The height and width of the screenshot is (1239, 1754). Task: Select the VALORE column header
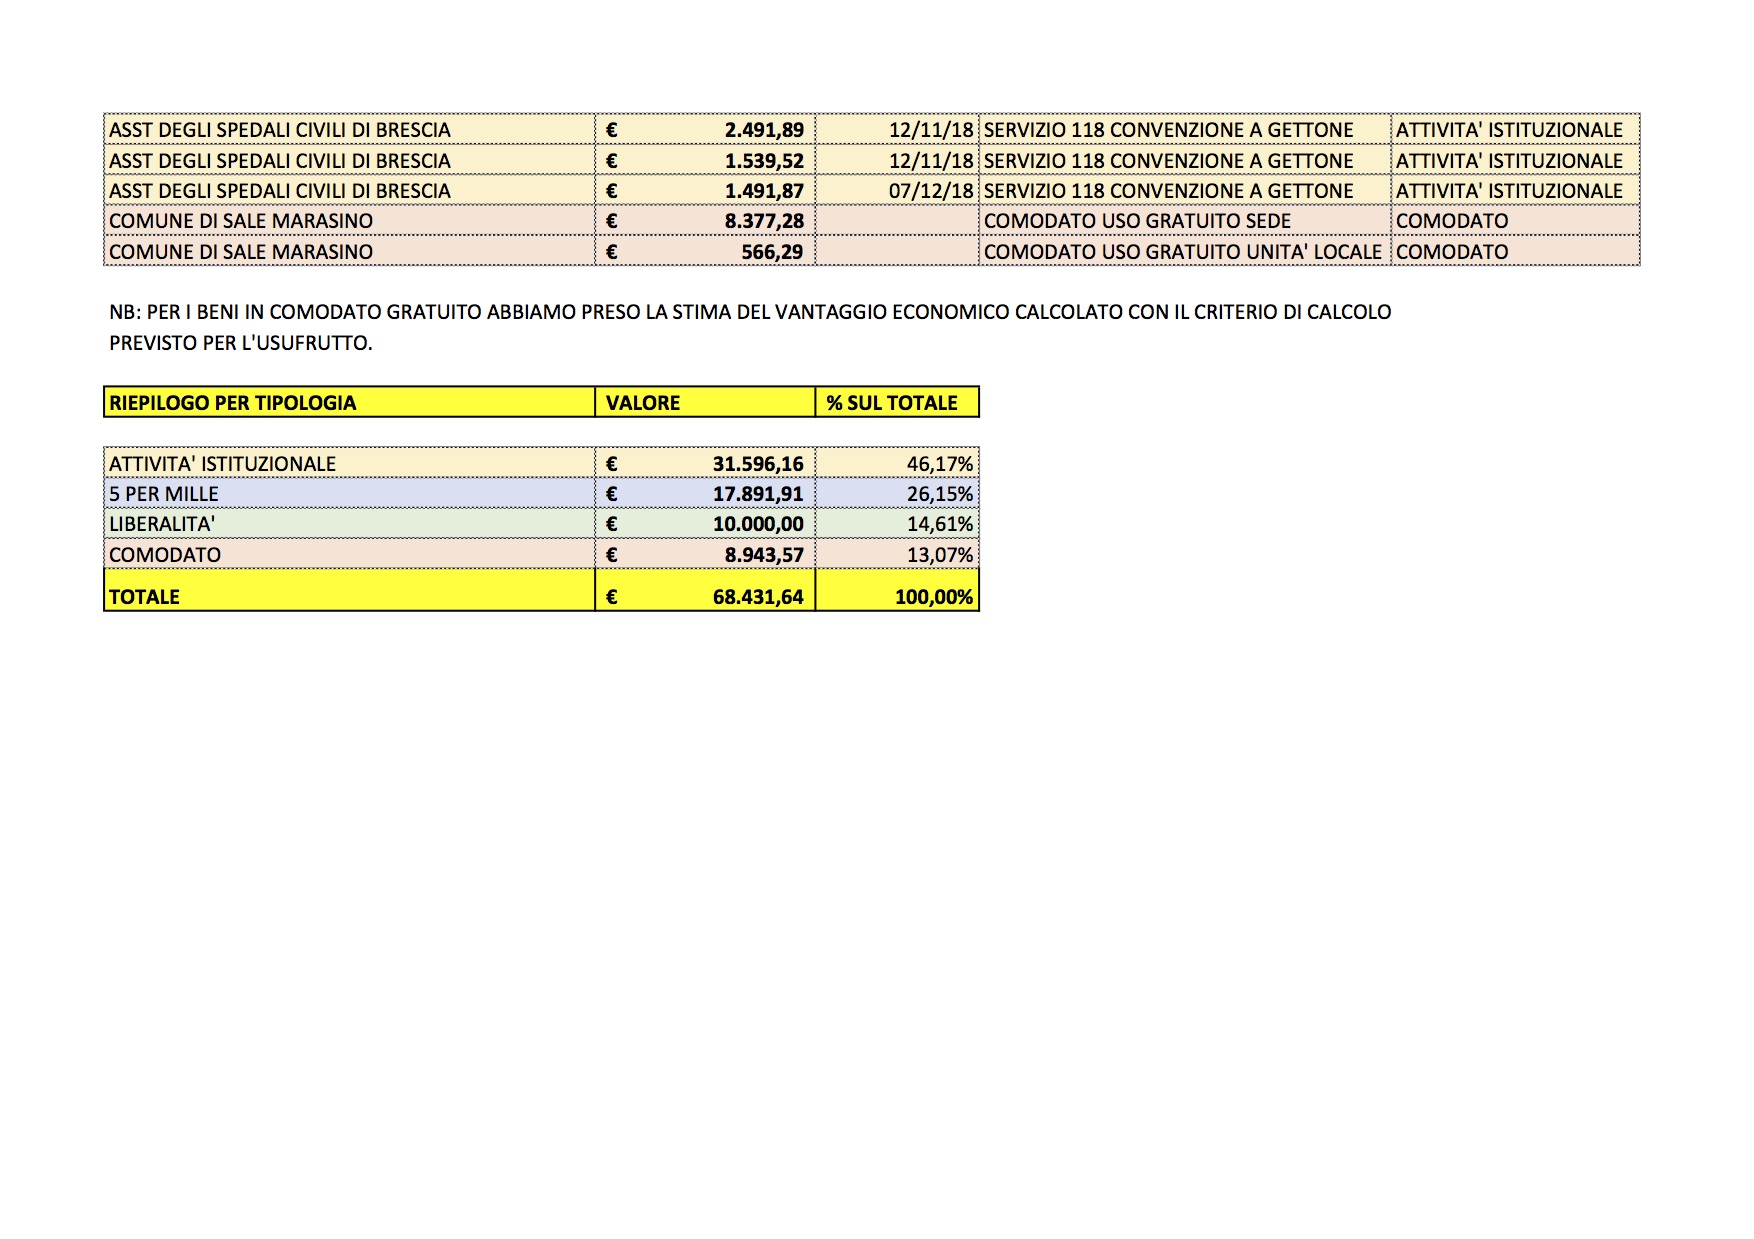coord(643,403)
